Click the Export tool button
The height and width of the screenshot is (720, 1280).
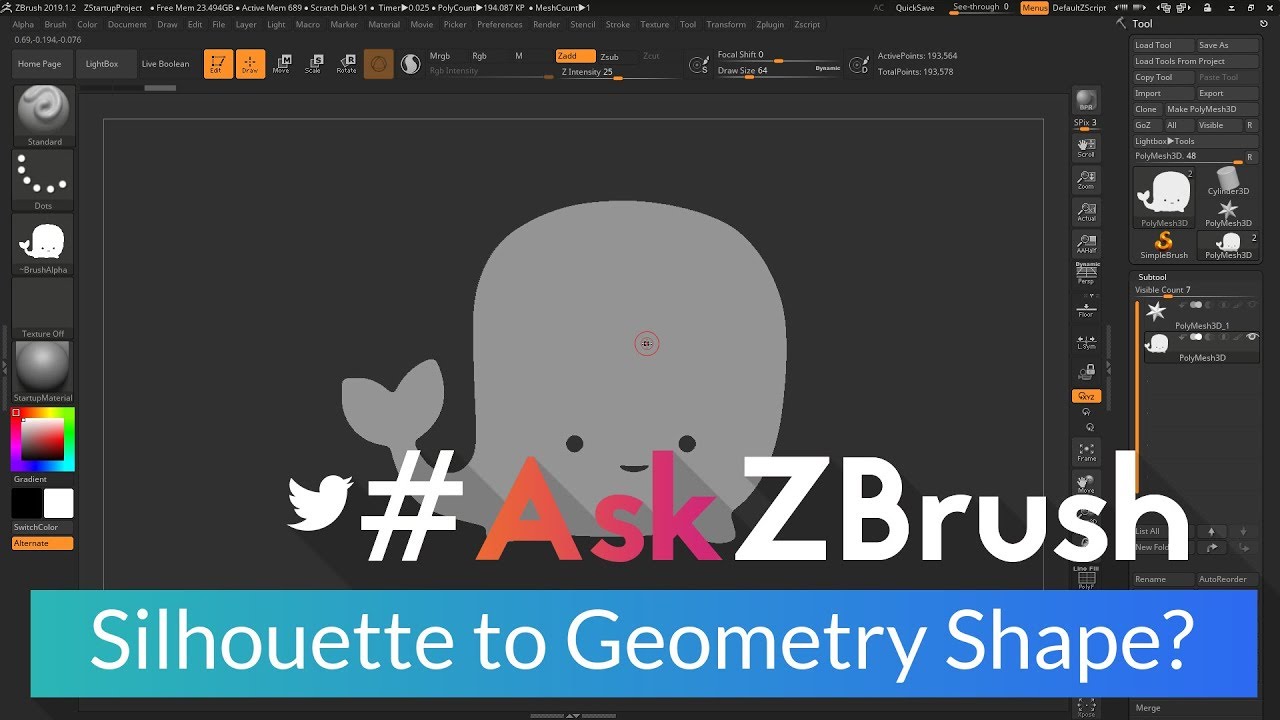pyautogui.click(x=1227, y=93)
